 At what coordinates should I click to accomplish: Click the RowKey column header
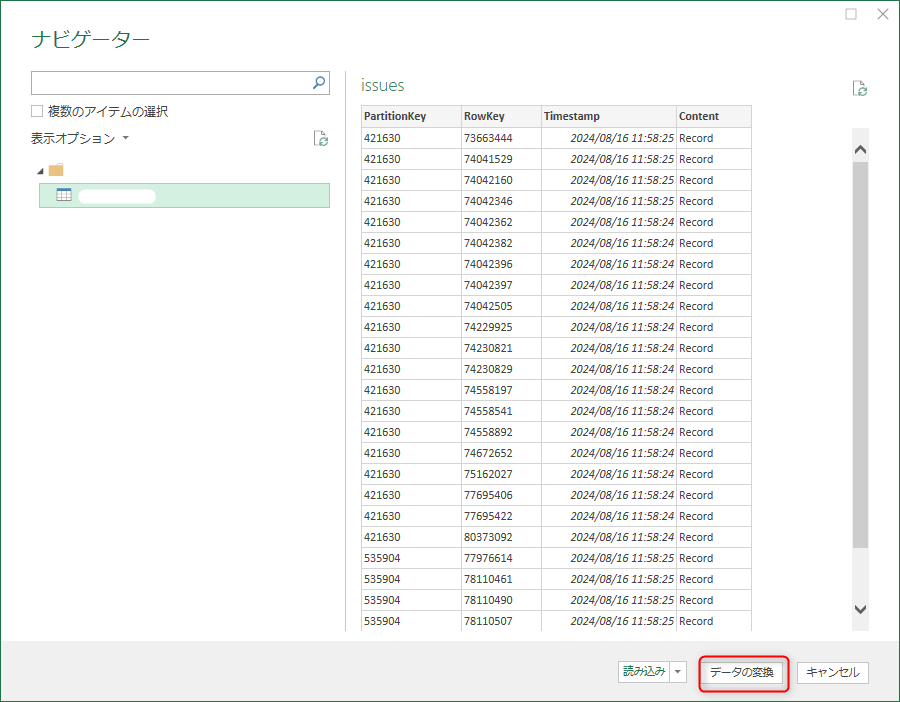click(x=501, y=116)
